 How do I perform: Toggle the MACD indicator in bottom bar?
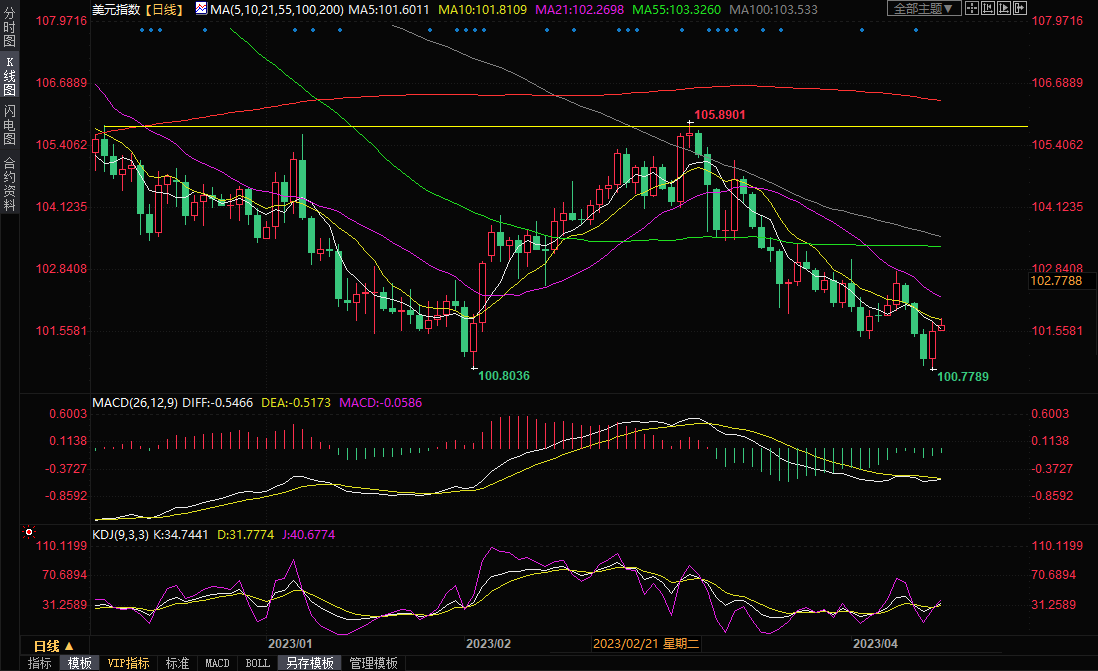(217, 663)
